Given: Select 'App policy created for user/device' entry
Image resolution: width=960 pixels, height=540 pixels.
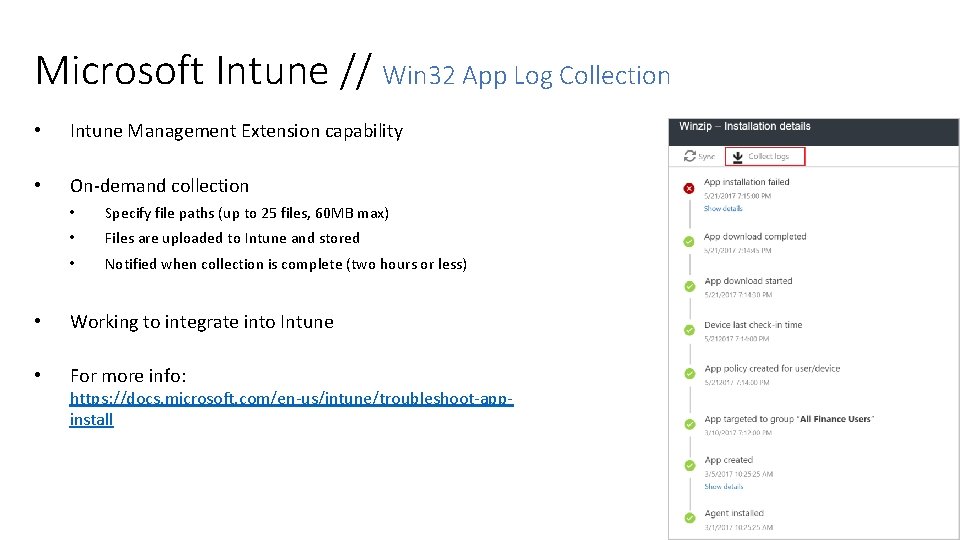Looking at the screenshot, I should (772, 369).
